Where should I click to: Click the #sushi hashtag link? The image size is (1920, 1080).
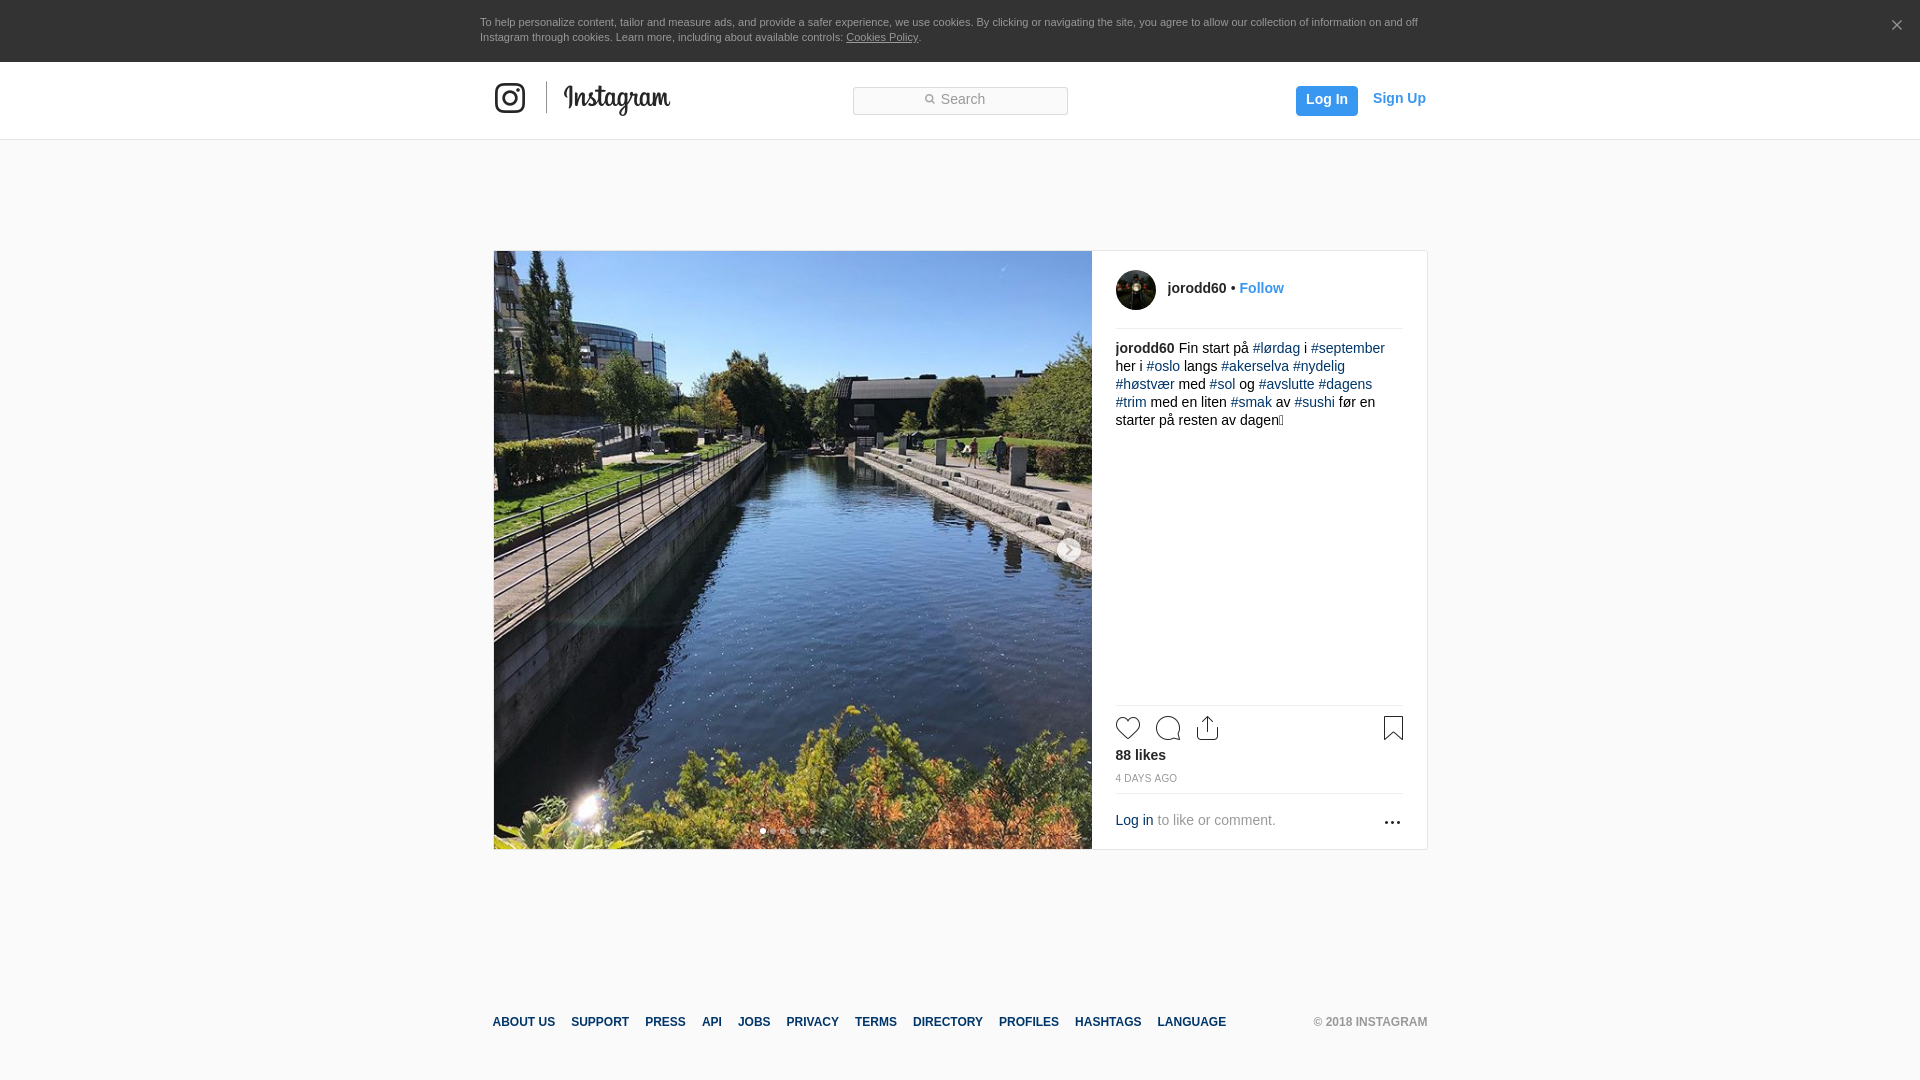point(1314,402)
